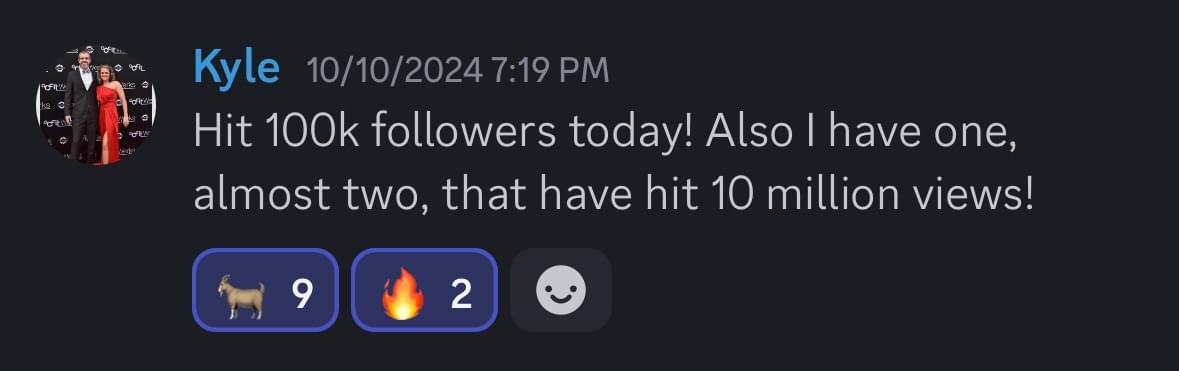Toggle the goat emoji reaction

point(265,290)
